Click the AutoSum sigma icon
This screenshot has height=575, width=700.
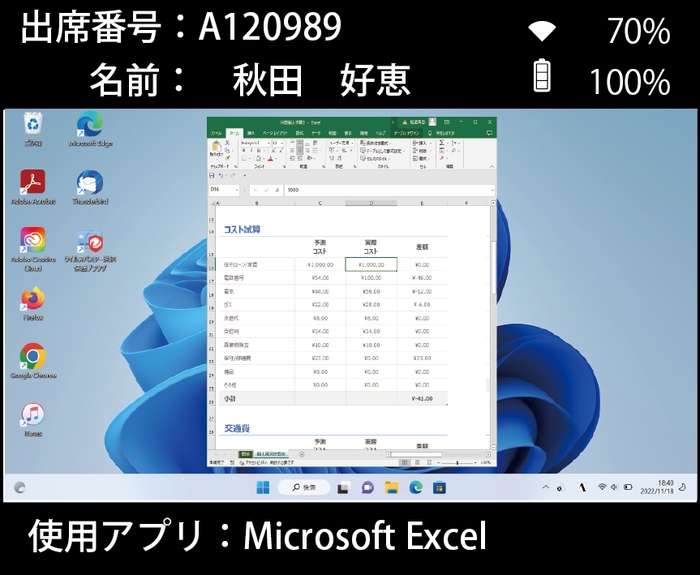tap(442, 143)
